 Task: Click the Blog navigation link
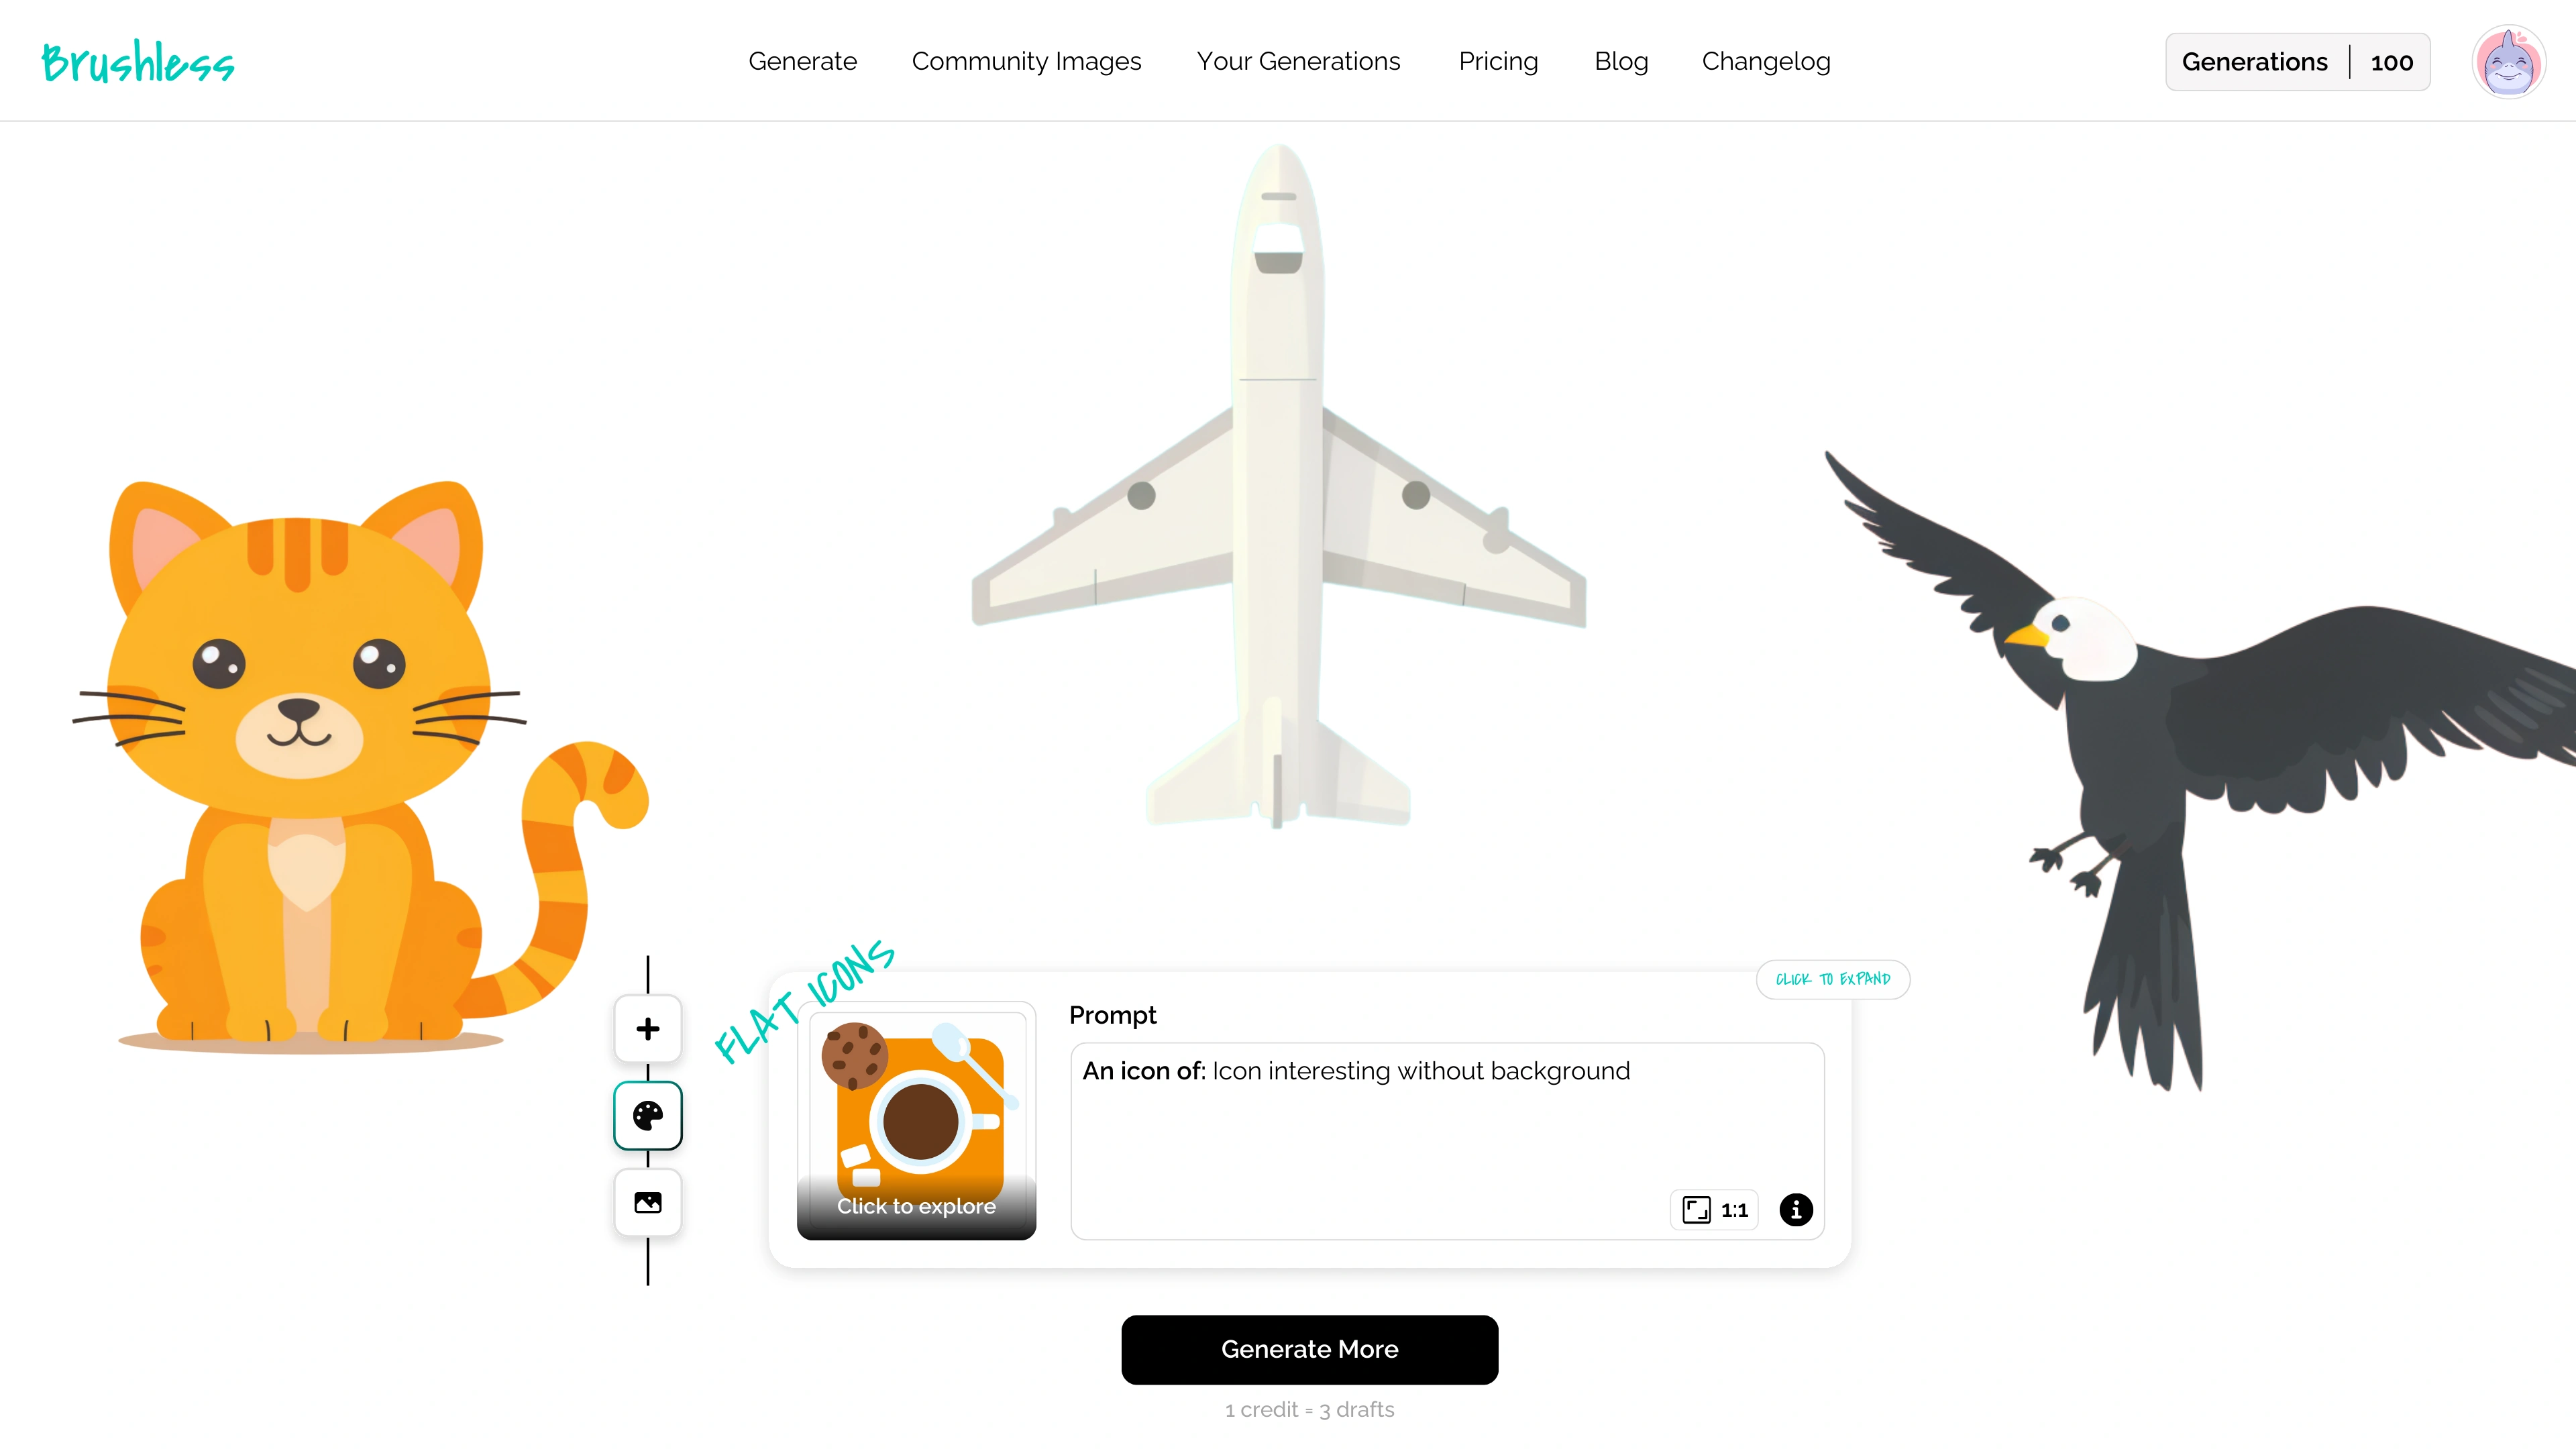pyautogui.click(x=1621, y=62)
